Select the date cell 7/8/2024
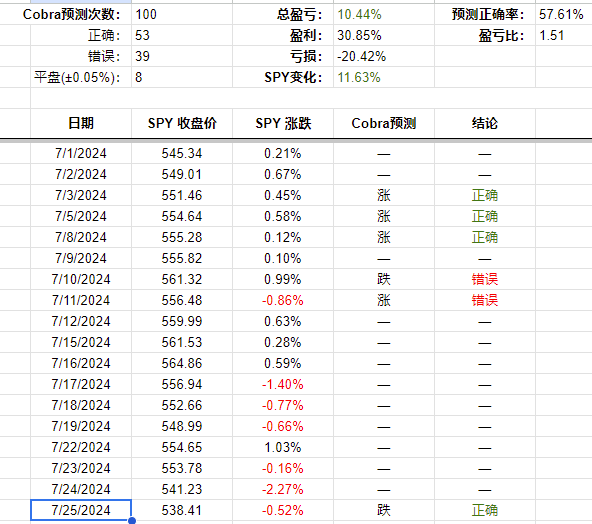 (81, 237)
